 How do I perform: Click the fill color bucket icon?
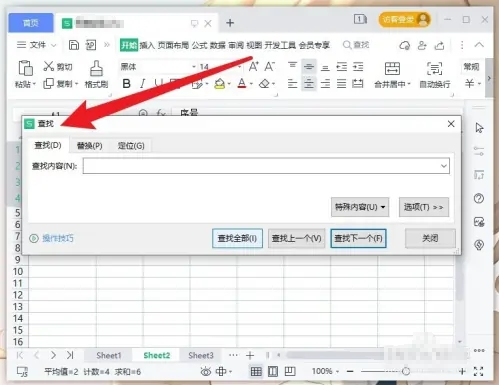point(219,84)
